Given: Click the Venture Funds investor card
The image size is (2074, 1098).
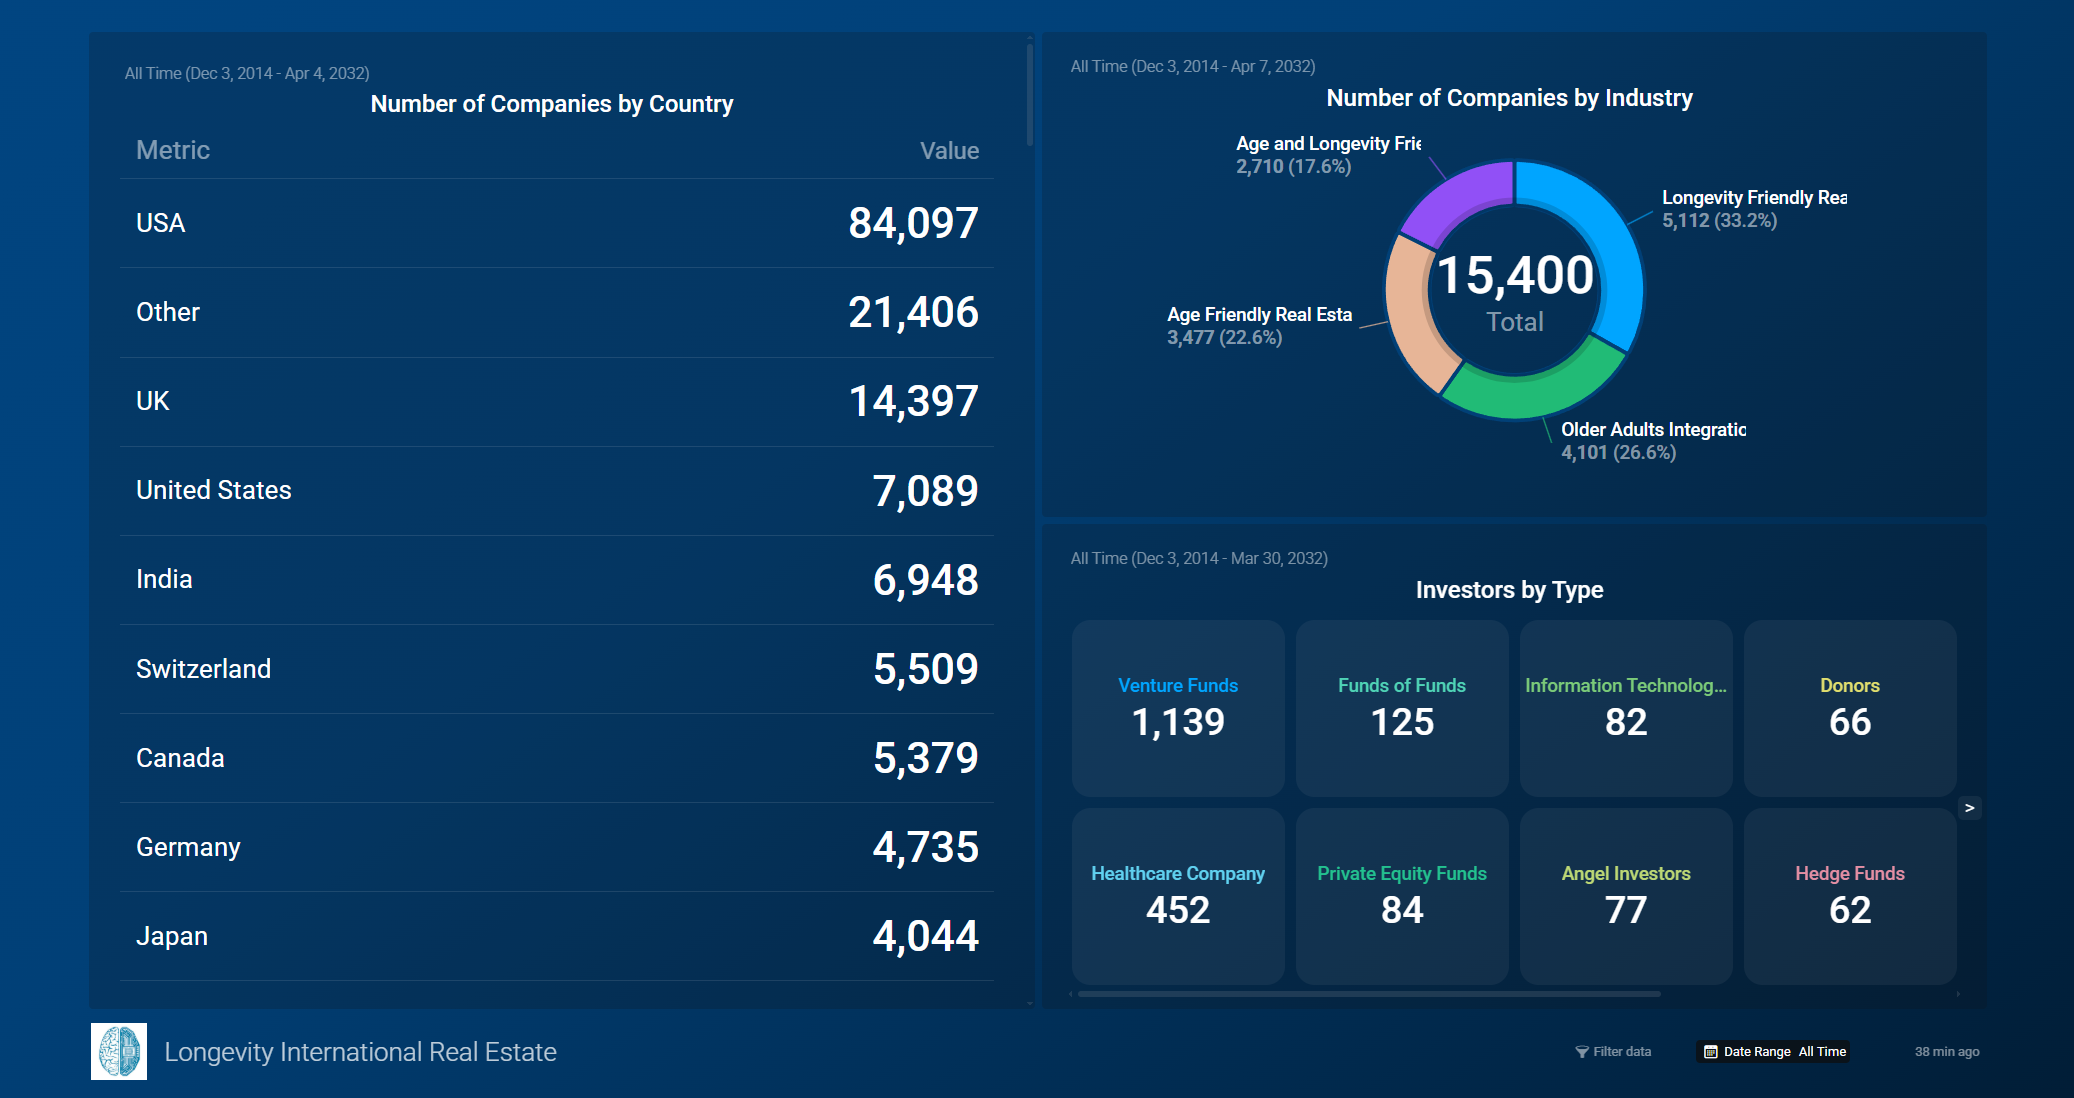Looking at the screenshot, I should (x=1178, y=707).
